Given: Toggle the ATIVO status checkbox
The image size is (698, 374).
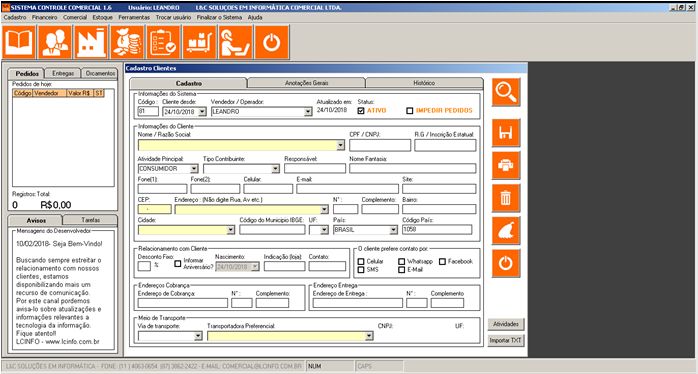Looking at the screenshot, I should coord(361,111).
